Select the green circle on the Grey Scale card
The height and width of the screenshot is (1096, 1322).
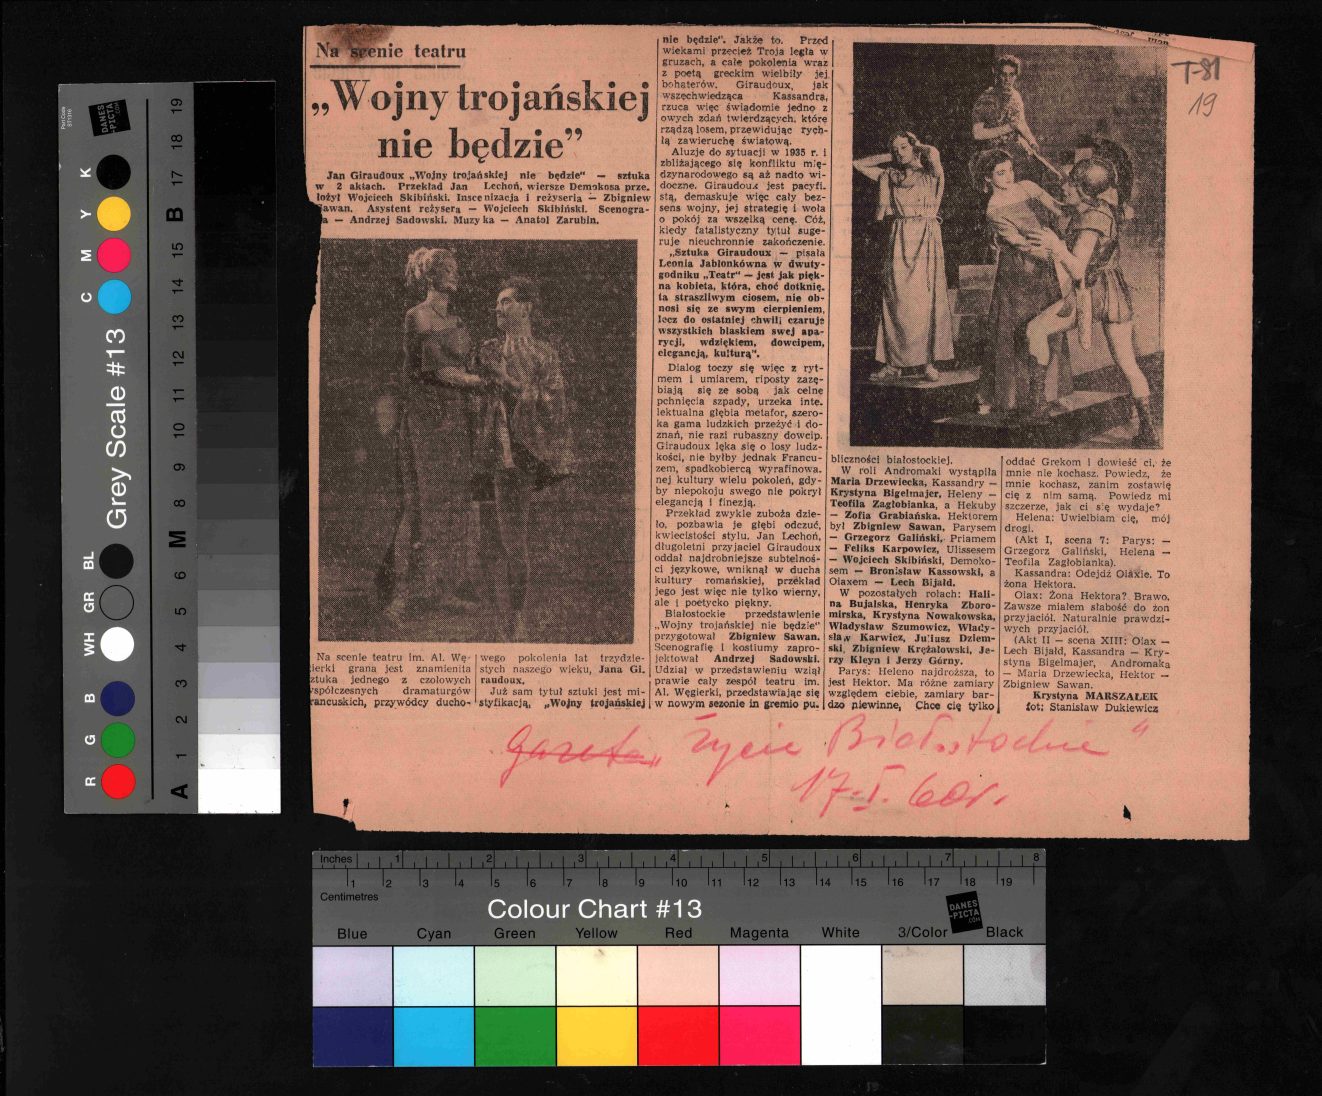coord(118,740)
